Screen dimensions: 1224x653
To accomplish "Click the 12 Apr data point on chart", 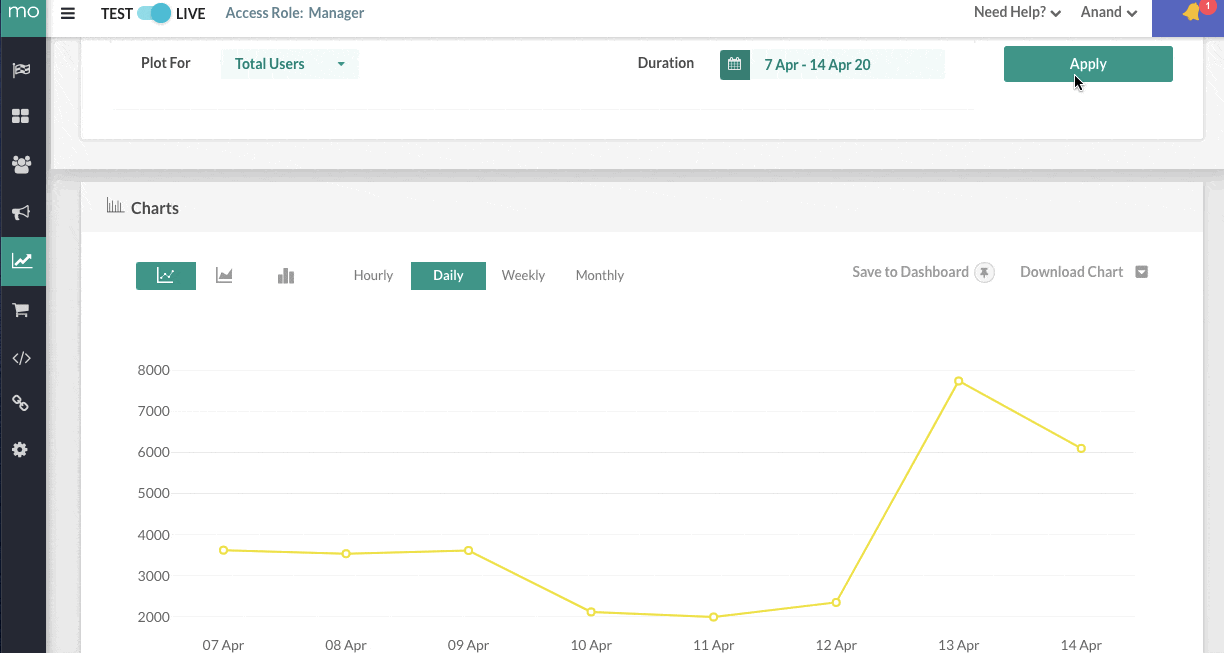I will (836, 602).
